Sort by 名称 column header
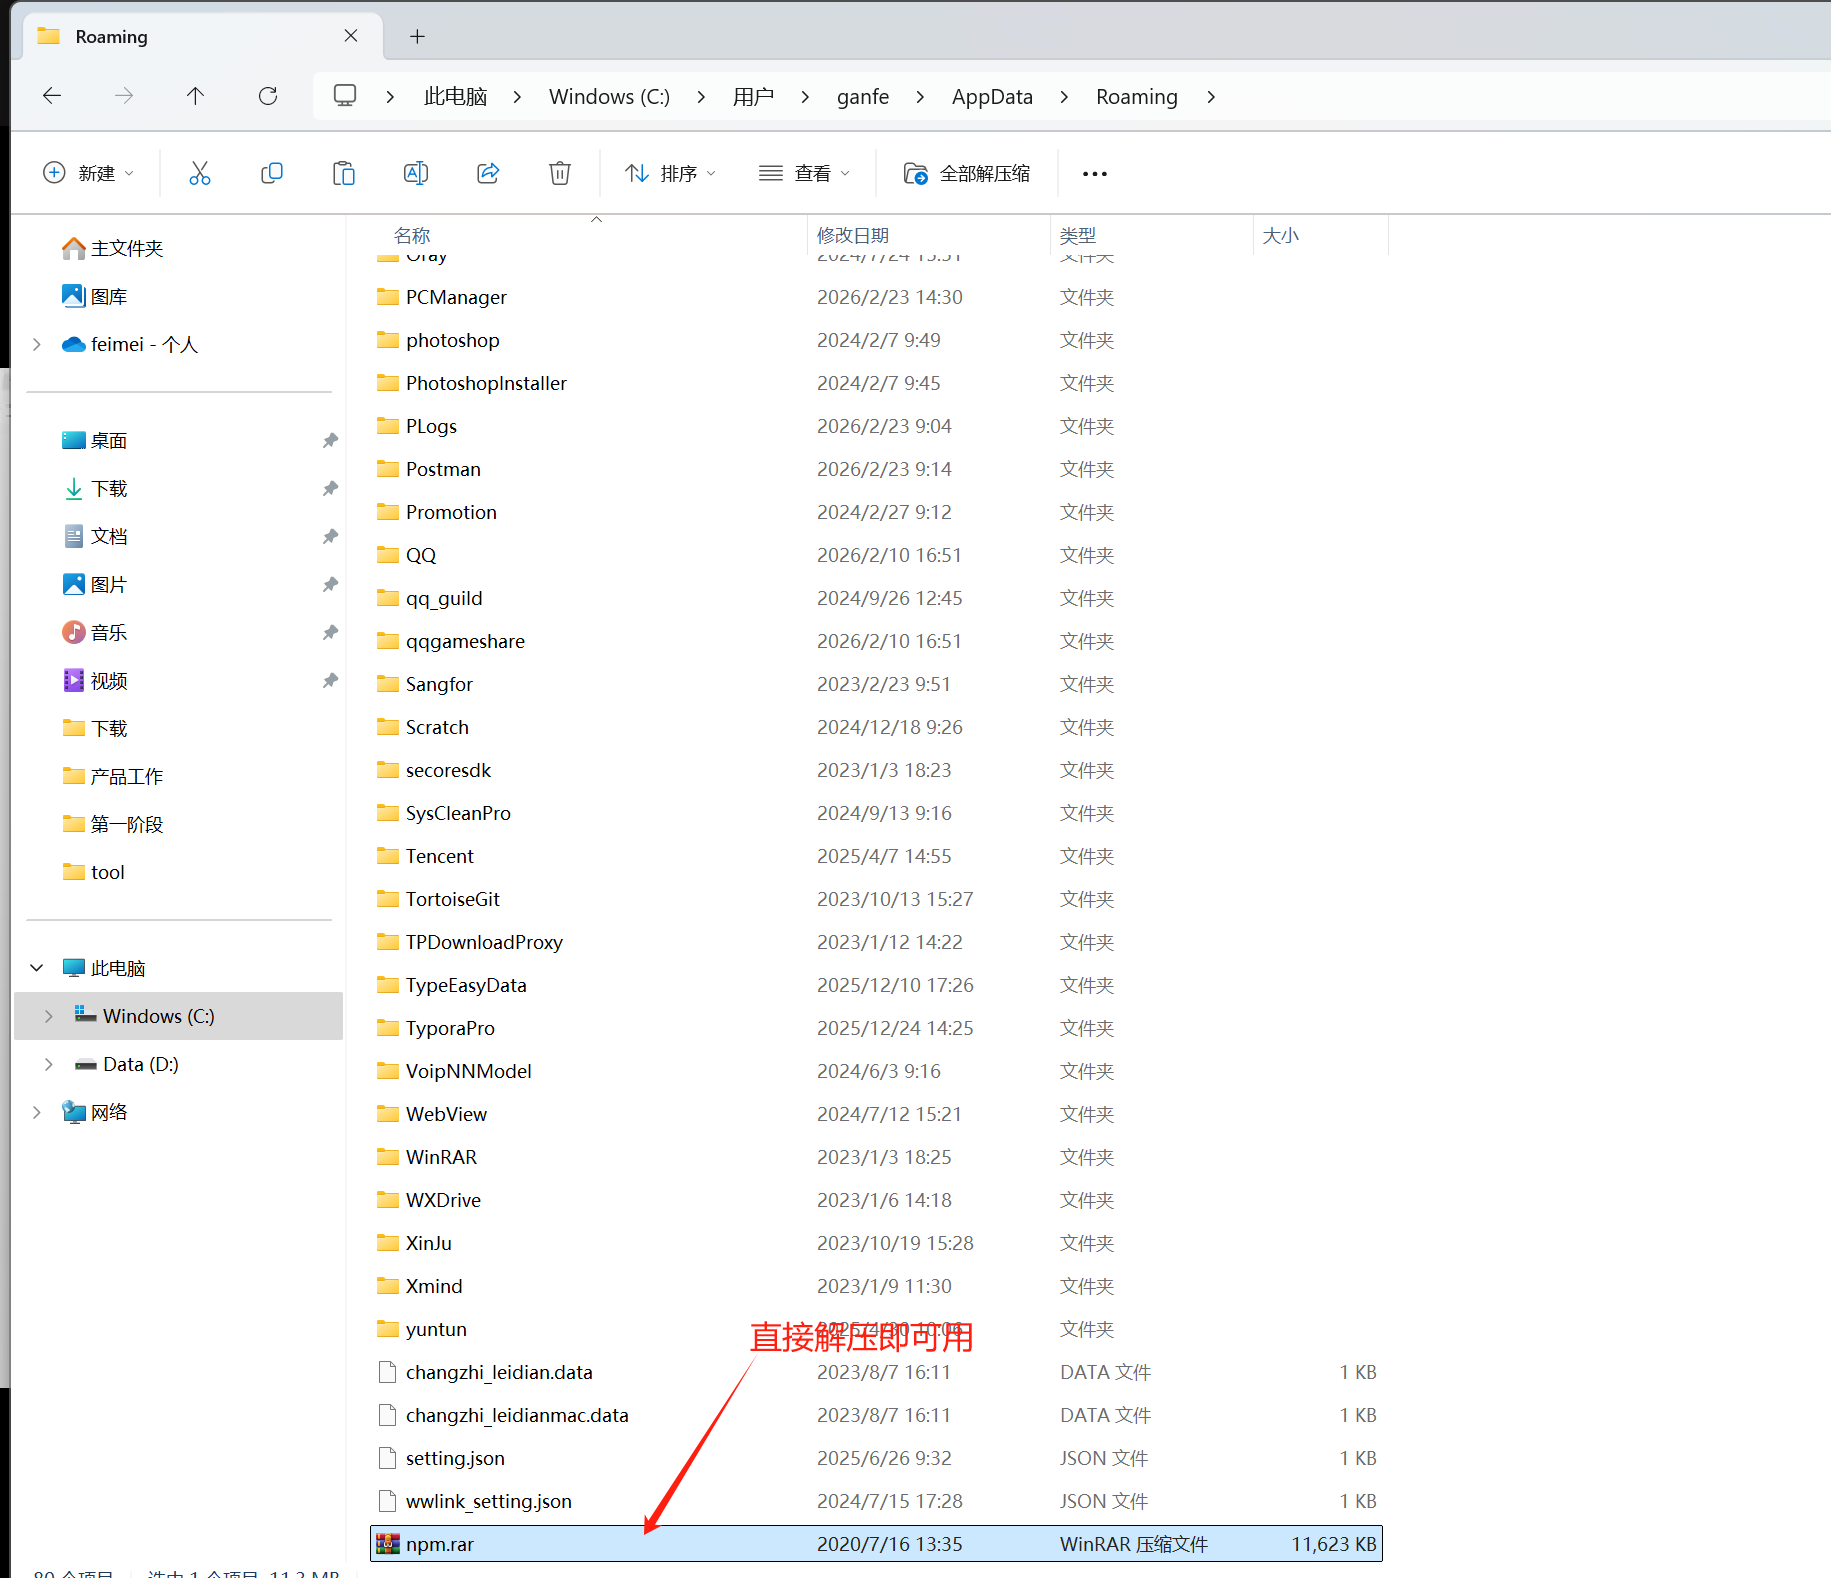This screenshot has width=1831, height=1578. (412, 235)
